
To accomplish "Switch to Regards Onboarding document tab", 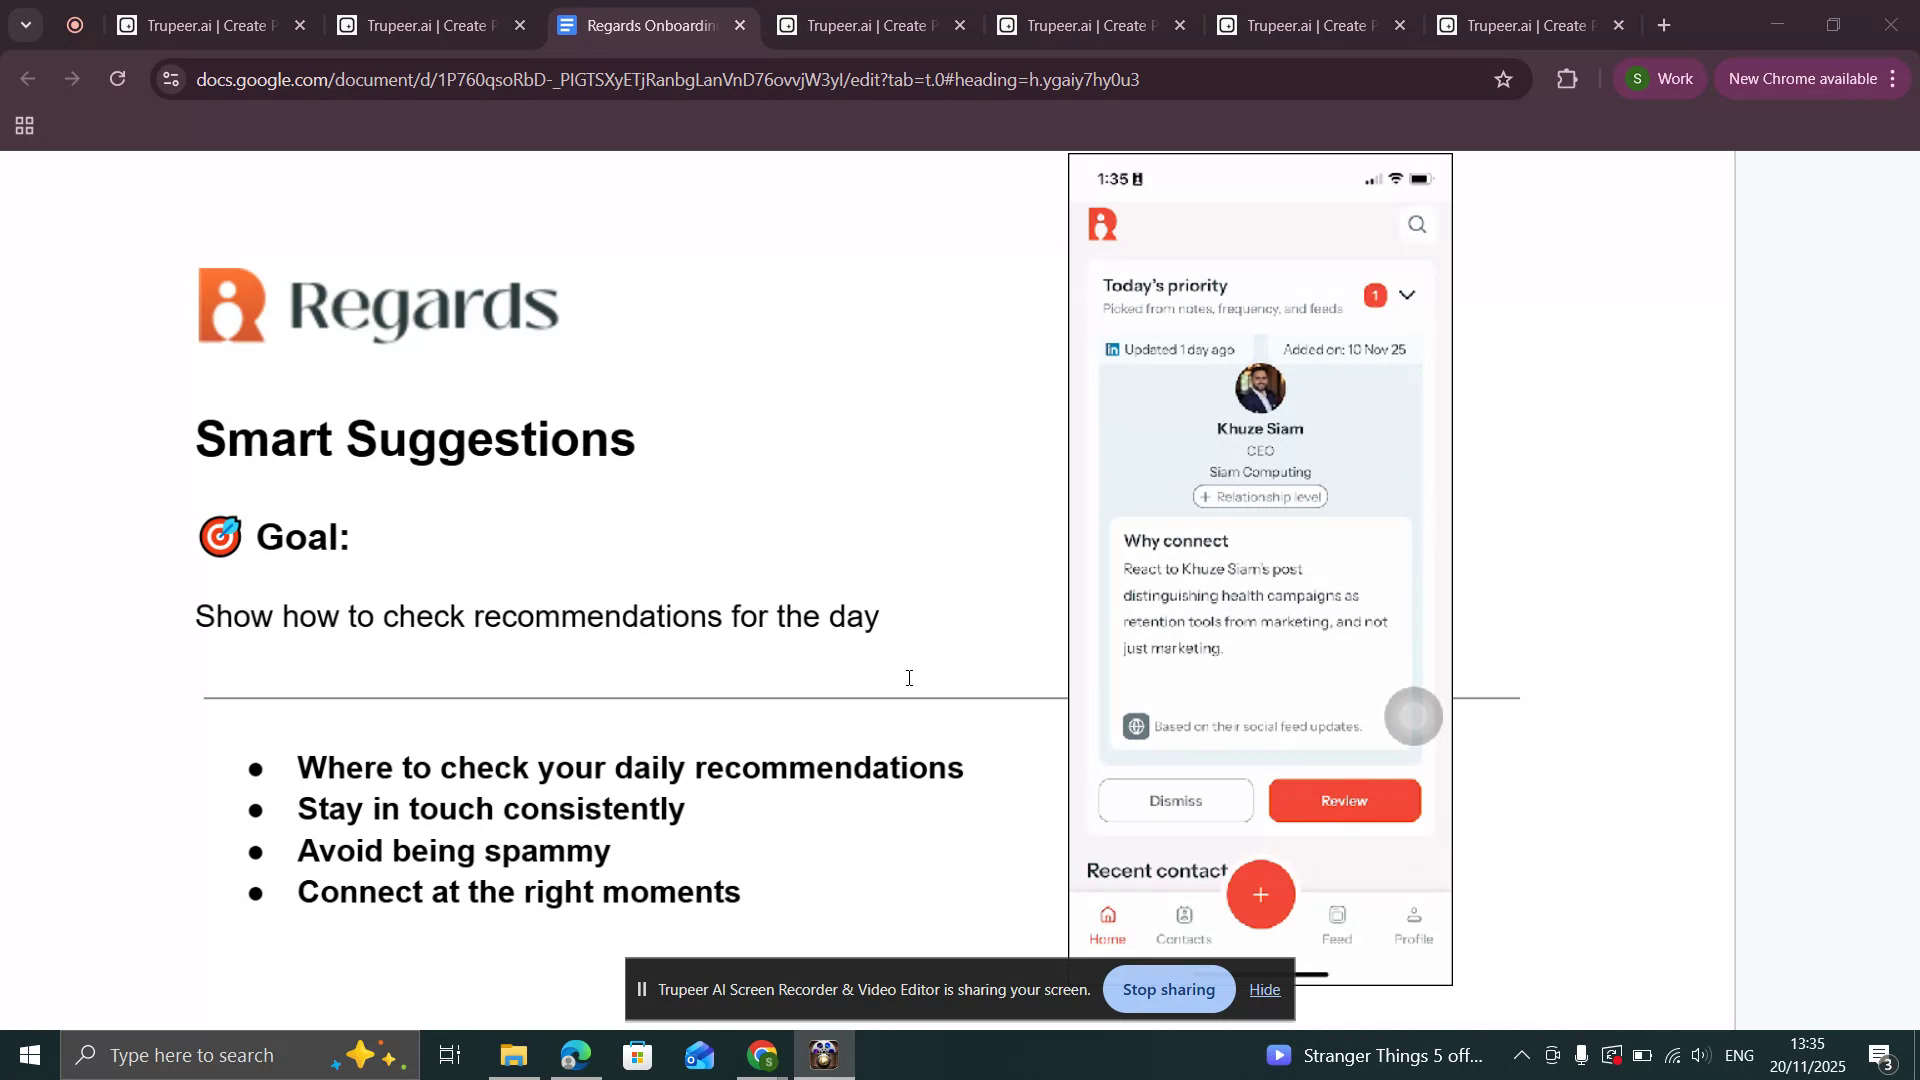I will [x=650, y=26].
